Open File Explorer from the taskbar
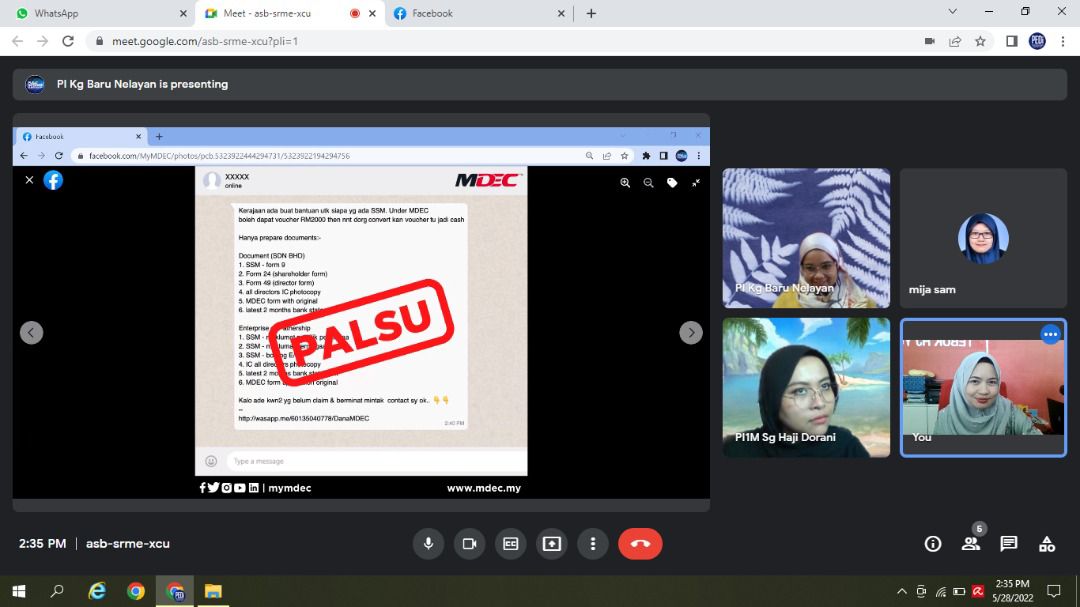 coord(213,591)
